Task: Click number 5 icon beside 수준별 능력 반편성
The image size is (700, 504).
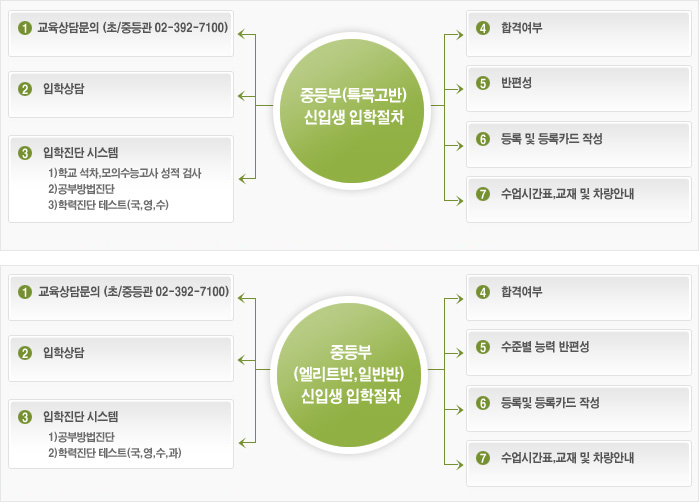Action: pos(483,347)
